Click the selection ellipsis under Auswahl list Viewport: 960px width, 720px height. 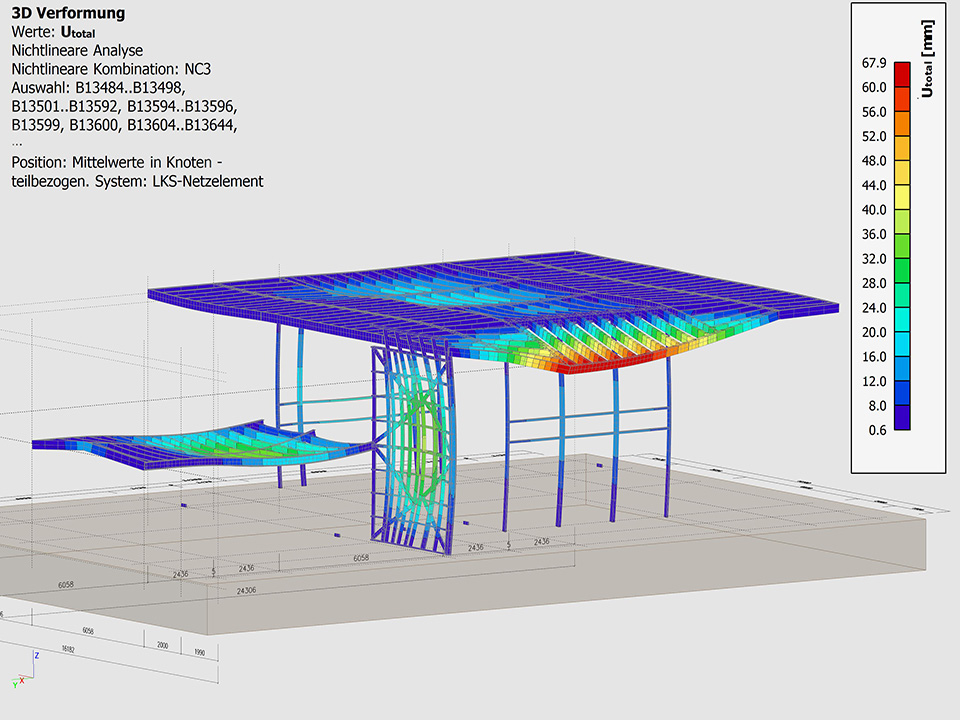coord(17,142)
